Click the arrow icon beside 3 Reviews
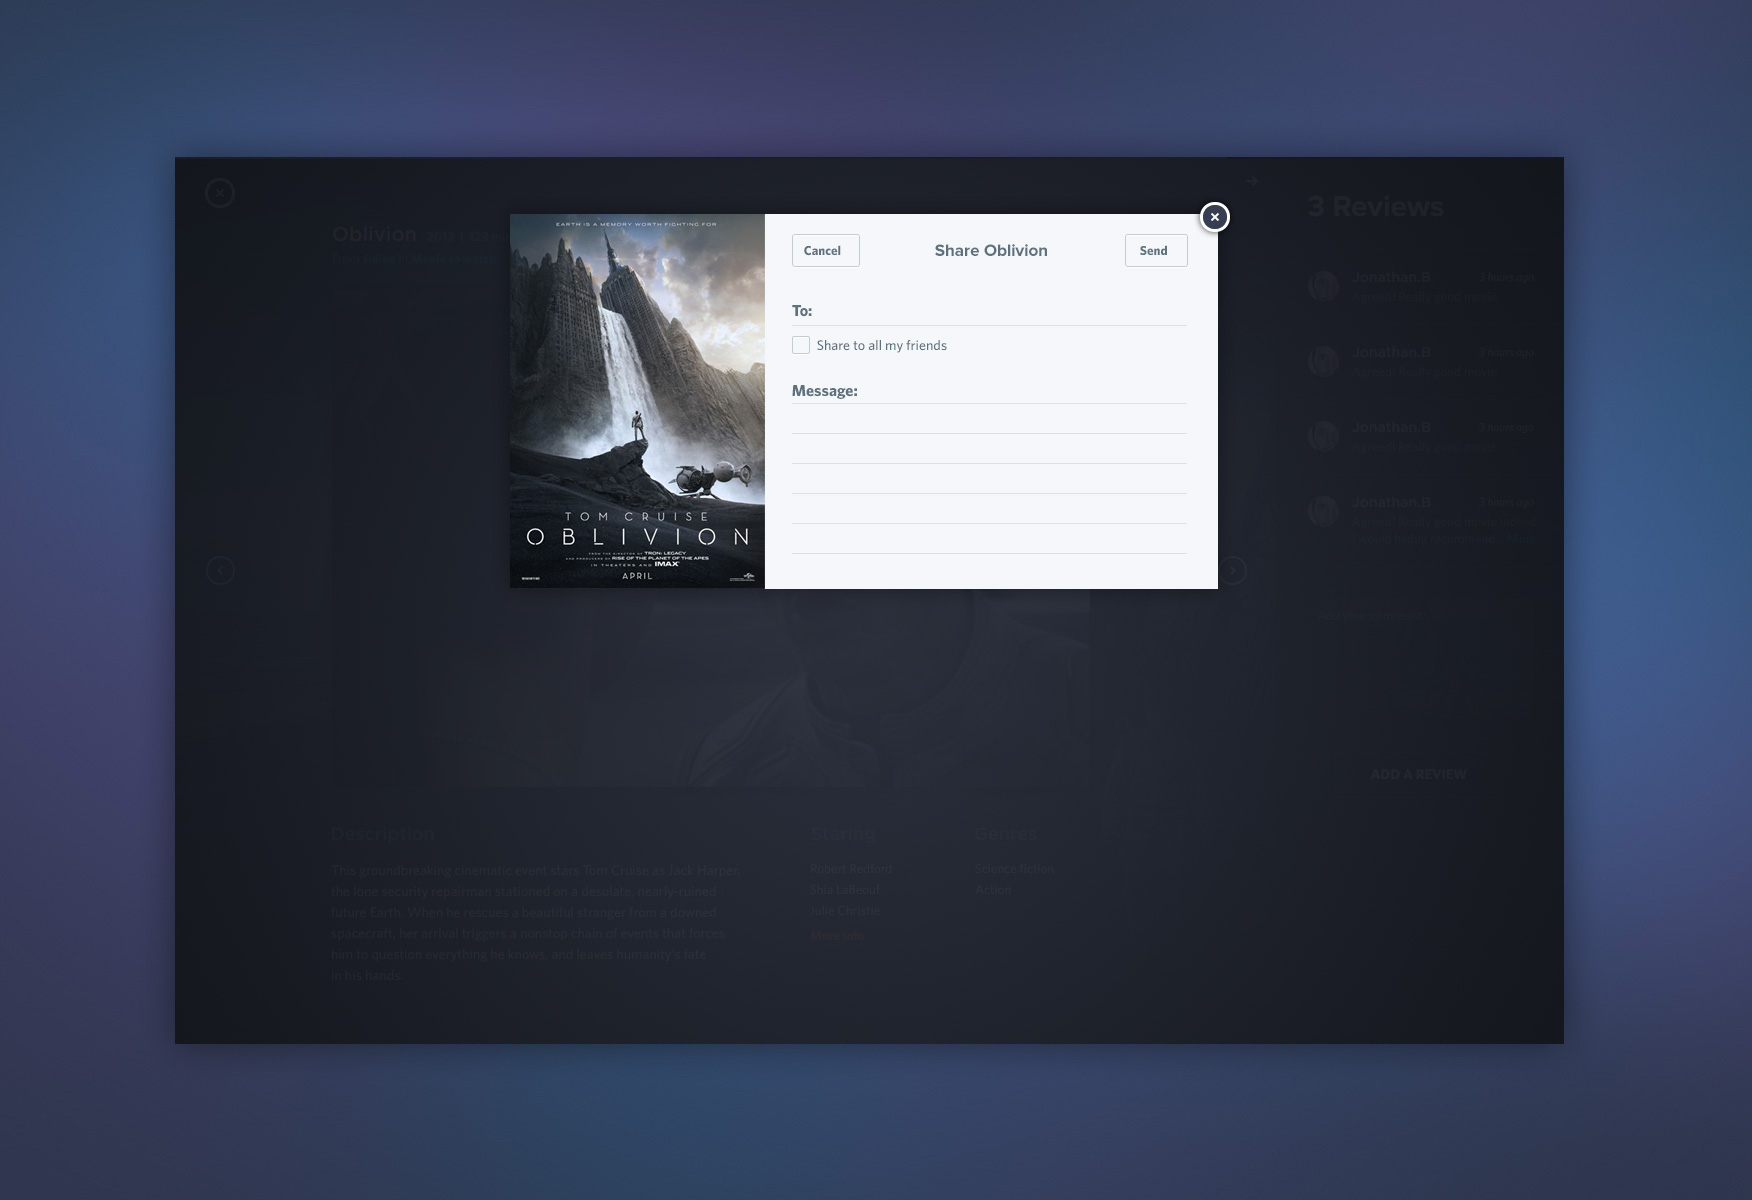 coord(1252,182)
